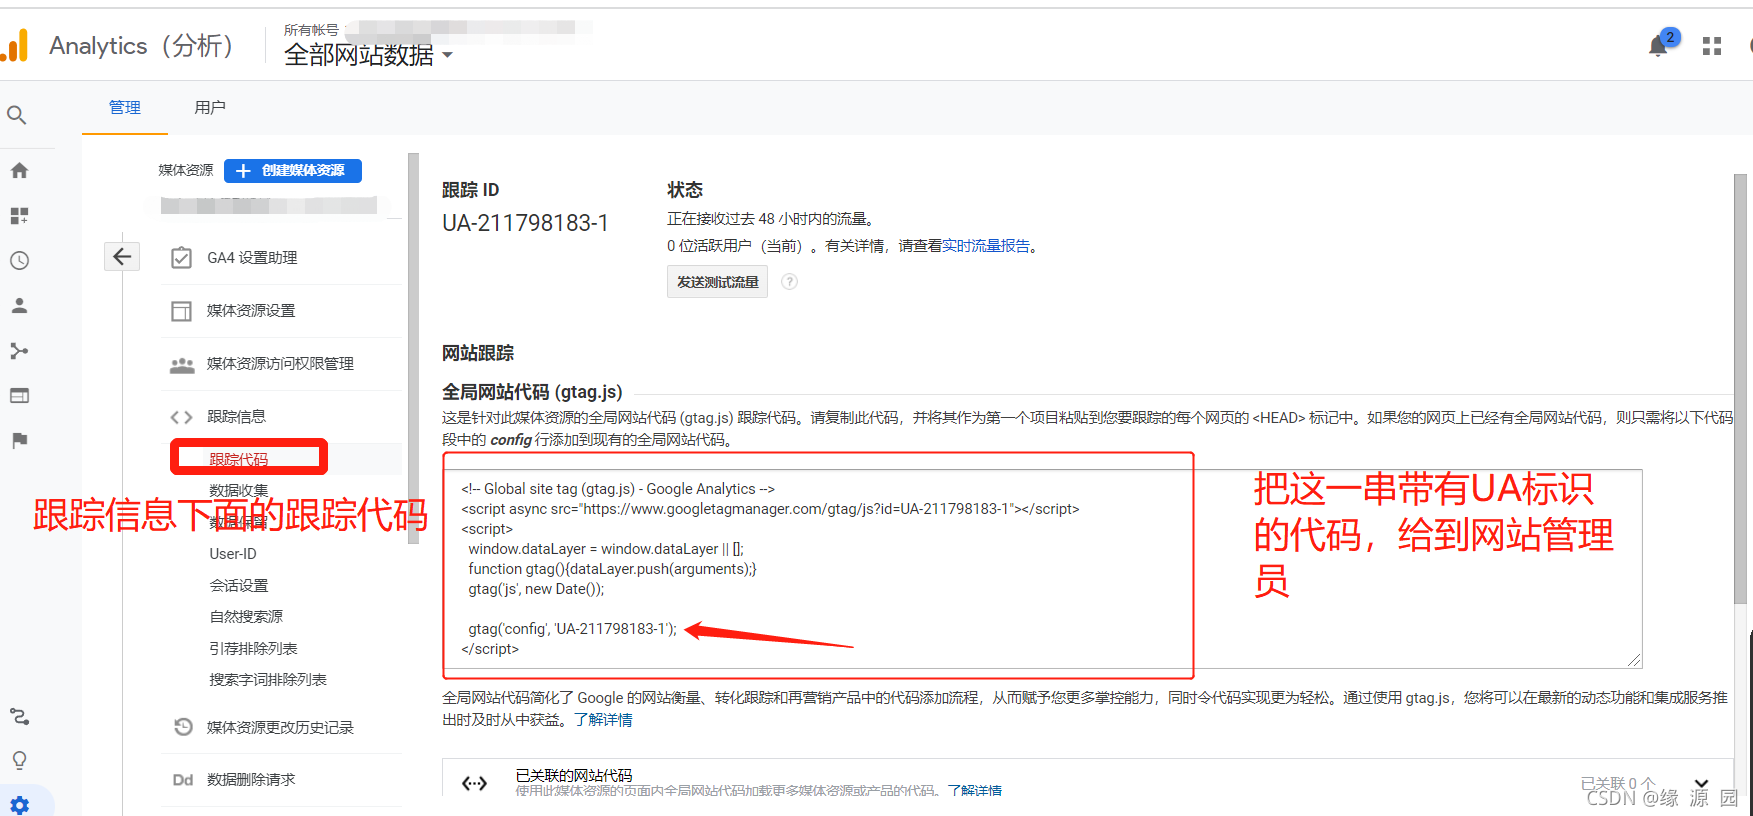The image size is (1753, 816).
Task: Open the 全部网站数据 account dropdown
Action: [x=368, y=55]
